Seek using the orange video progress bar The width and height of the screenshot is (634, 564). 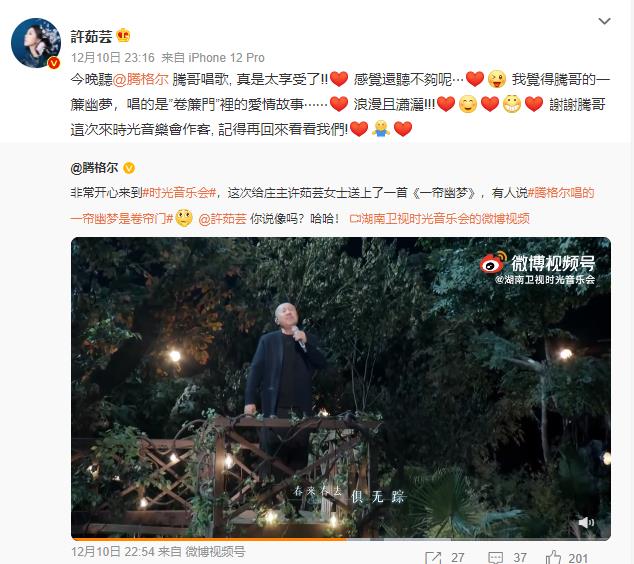click(x=341, y=539)
